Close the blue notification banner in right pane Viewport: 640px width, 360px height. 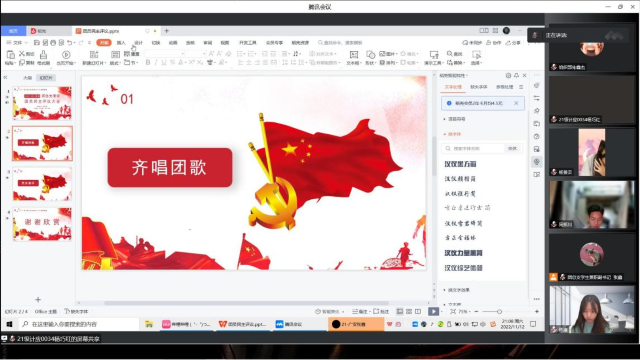[516, 103]
